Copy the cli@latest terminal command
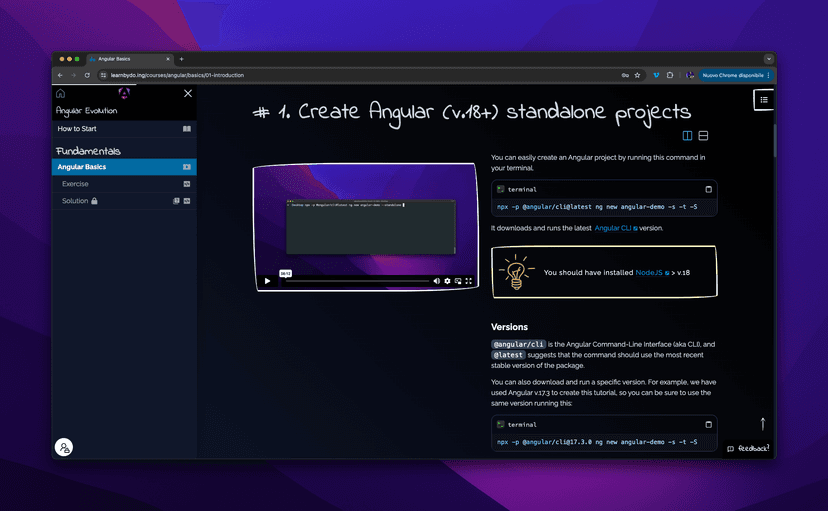This screenshot has height=511, width=828. coord(709,189)
